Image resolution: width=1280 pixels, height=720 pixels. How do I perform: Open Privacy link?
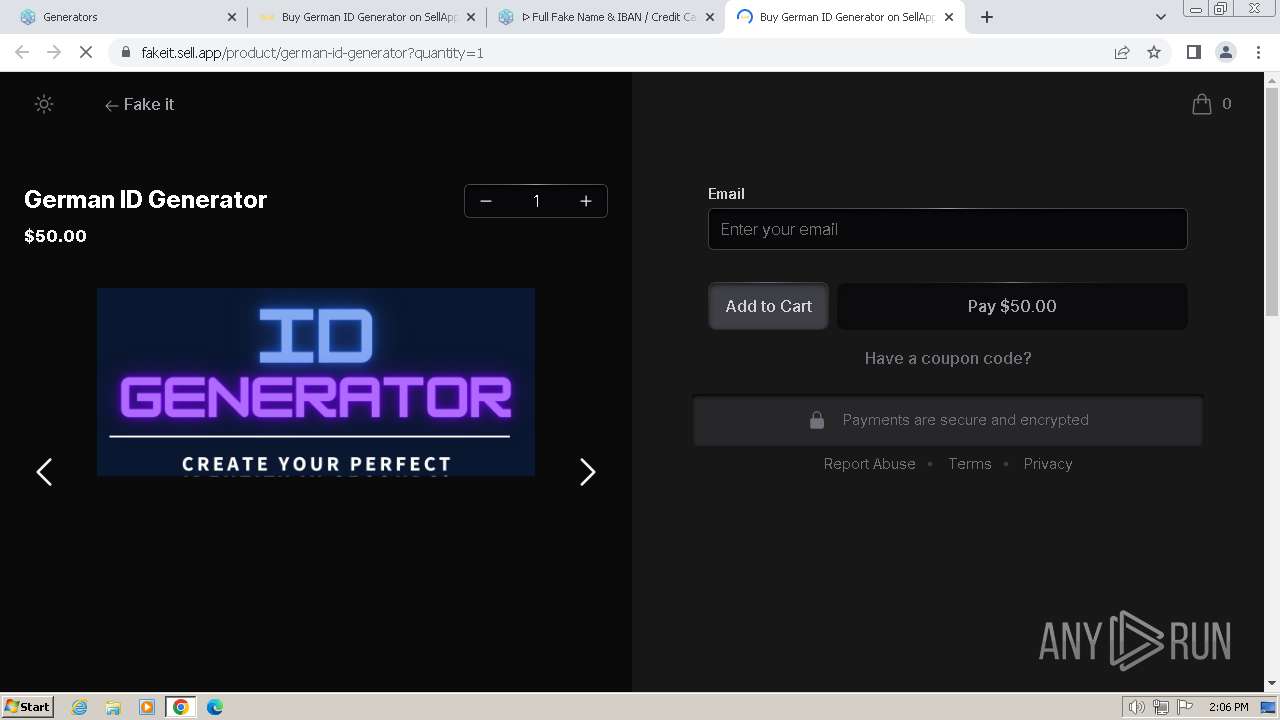(1047, 464)
